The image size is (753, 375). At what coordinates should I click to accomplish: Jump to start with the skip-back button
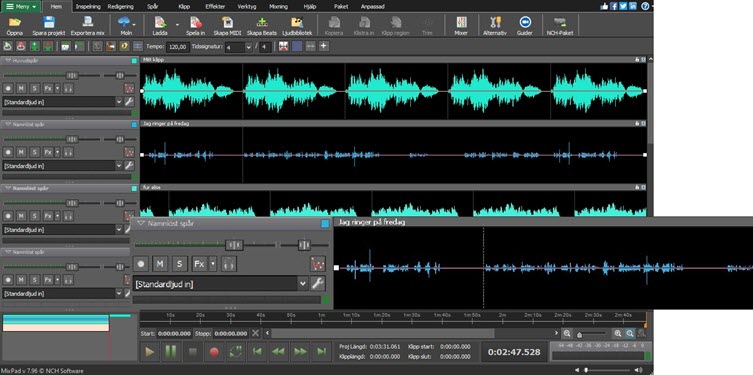tap(257, 352)
